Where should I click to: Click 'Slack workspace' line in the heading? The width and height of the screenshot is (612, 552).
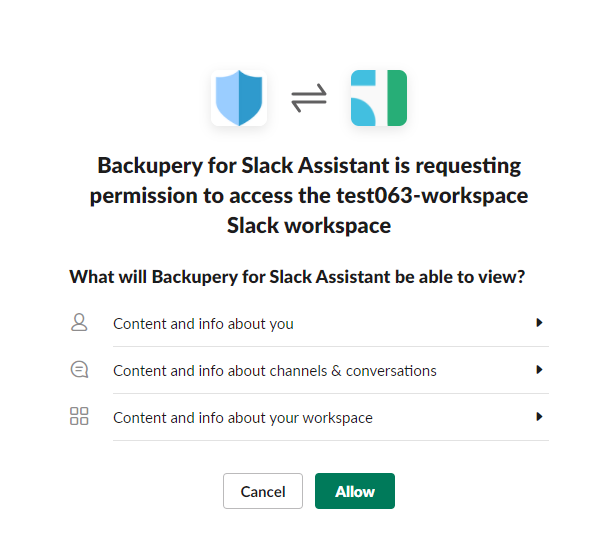tap(309, 226)
